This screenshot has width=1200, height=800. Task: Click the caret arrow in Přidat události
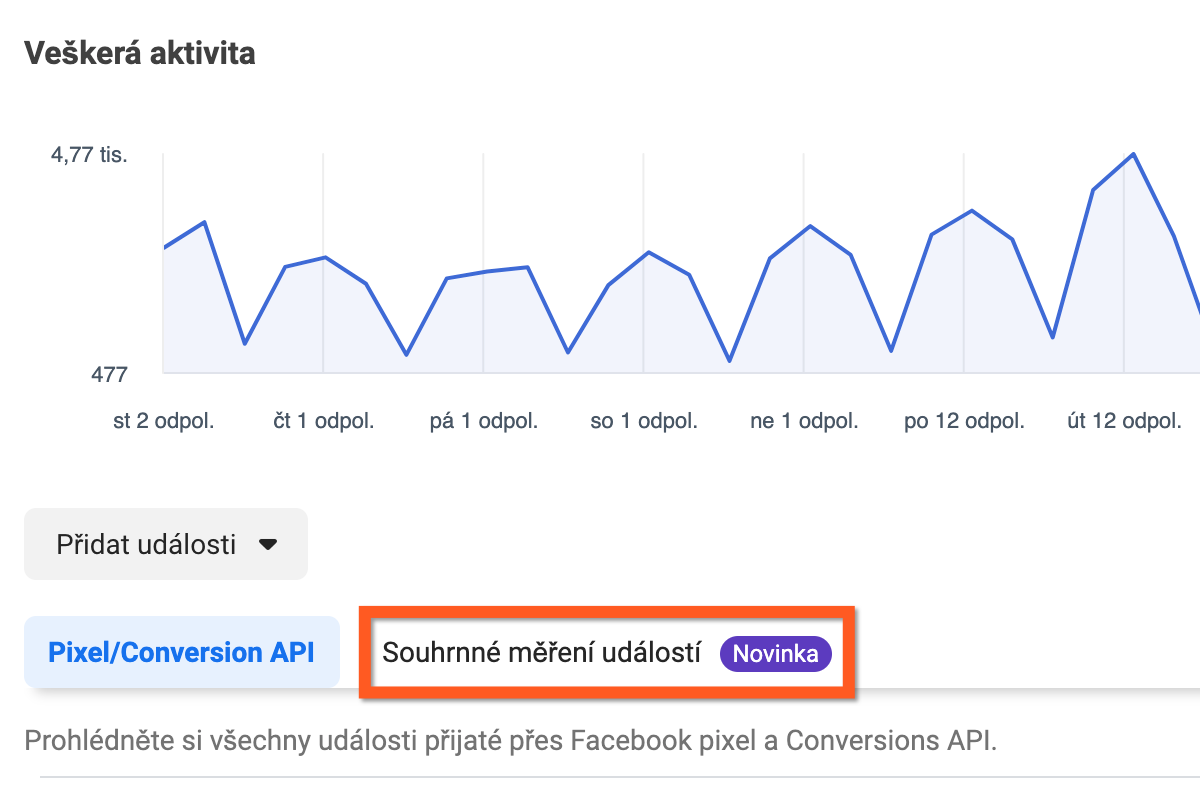tap(267, 546)
